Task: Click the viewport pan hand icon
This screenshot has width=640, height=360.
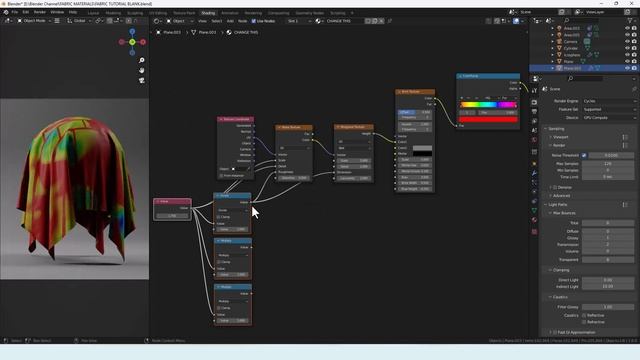Action: pyautogui.click(x=142, y=71)
